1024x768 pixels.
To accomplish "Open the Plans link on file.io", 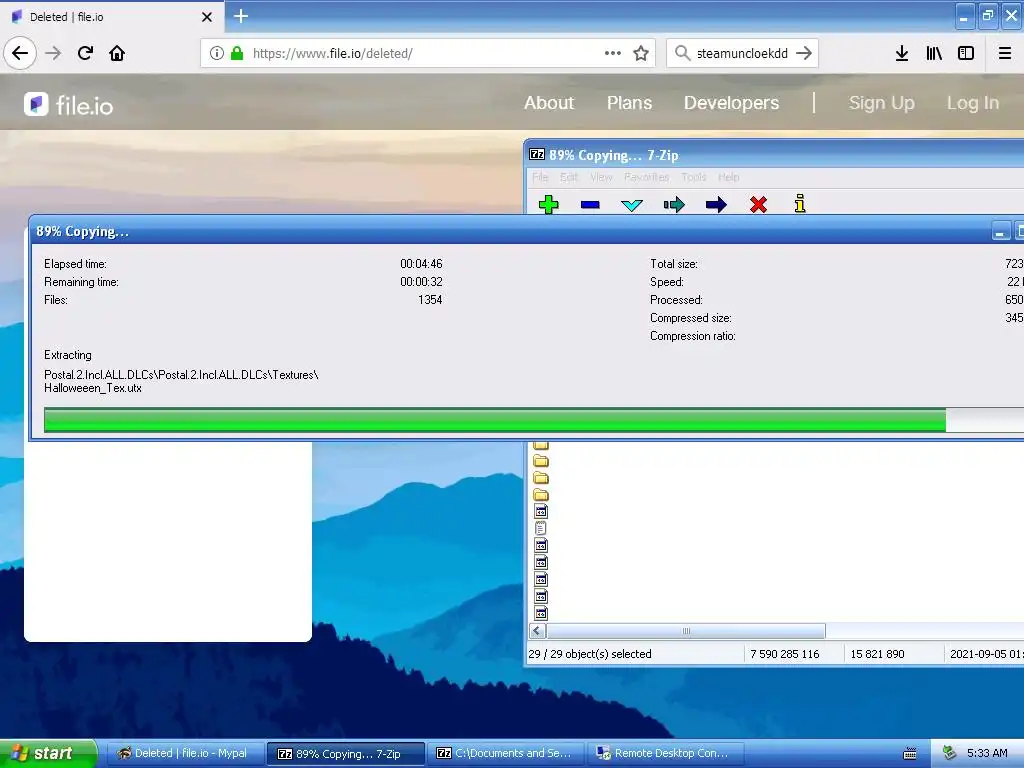I will (x=629, y=103).
